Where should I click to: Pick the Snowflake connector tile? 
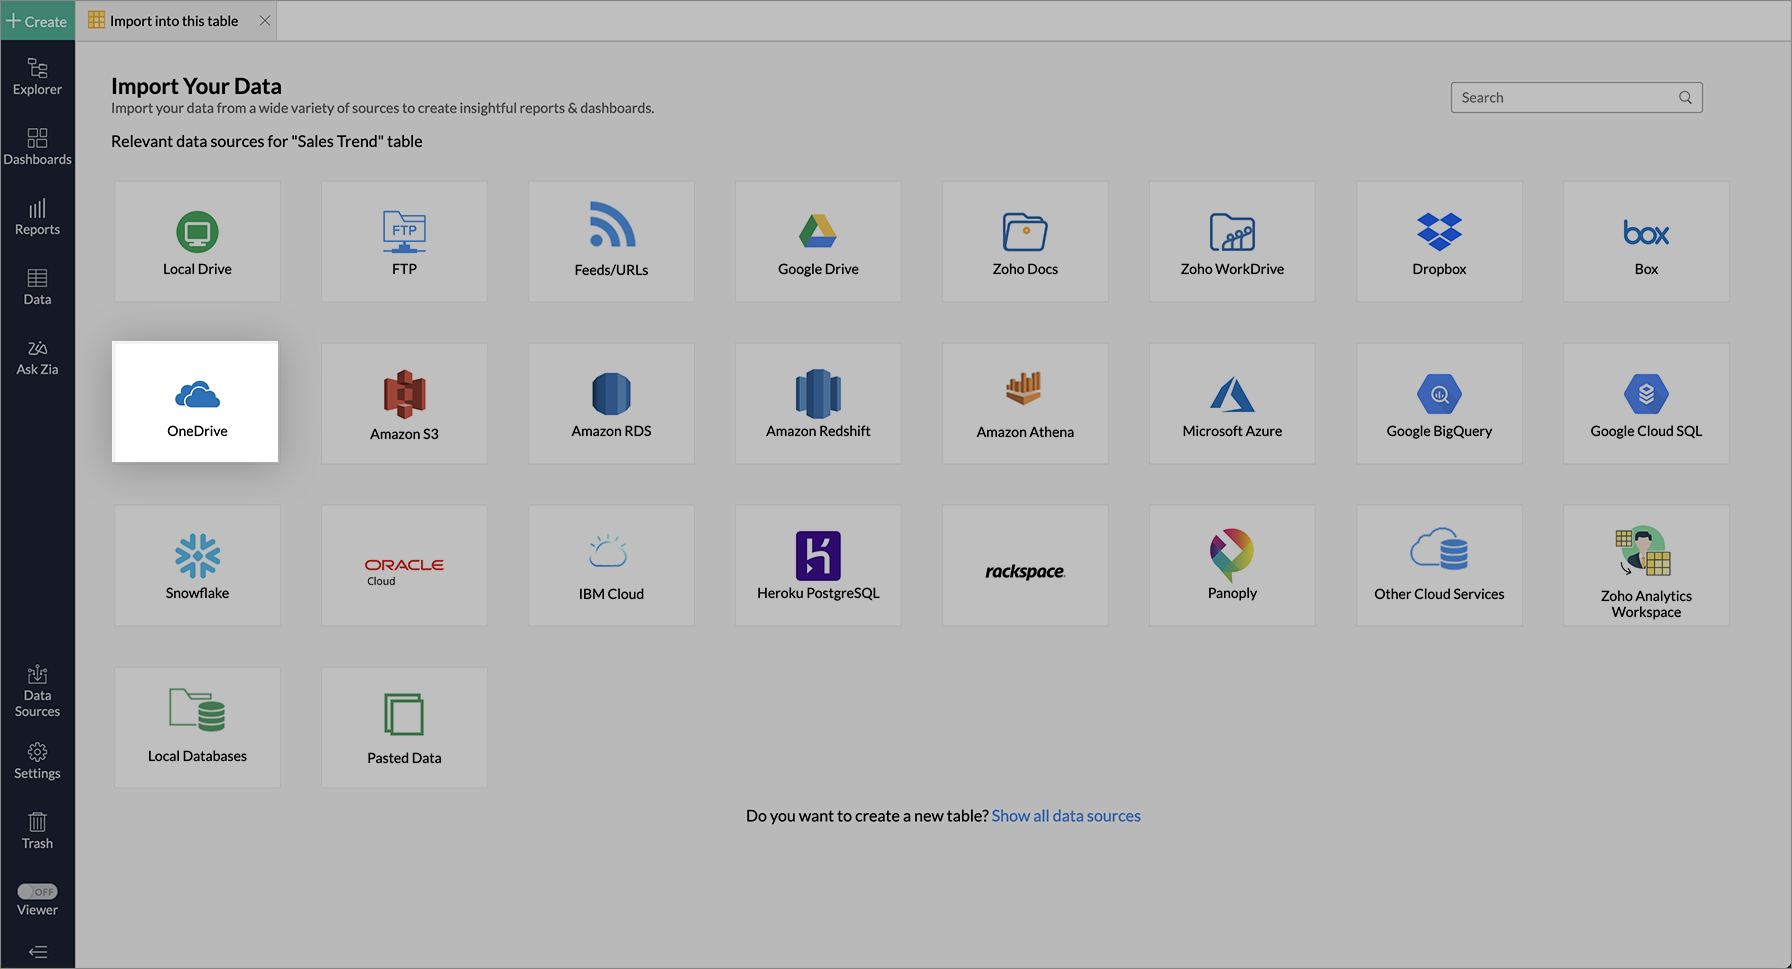click(x=197, y=566)
